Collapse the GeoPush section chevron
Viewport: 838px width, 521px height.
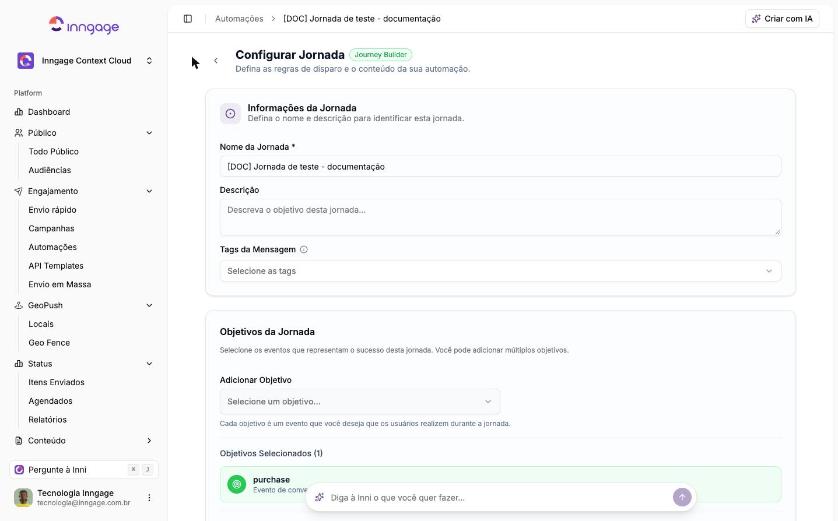coord(149,305)
